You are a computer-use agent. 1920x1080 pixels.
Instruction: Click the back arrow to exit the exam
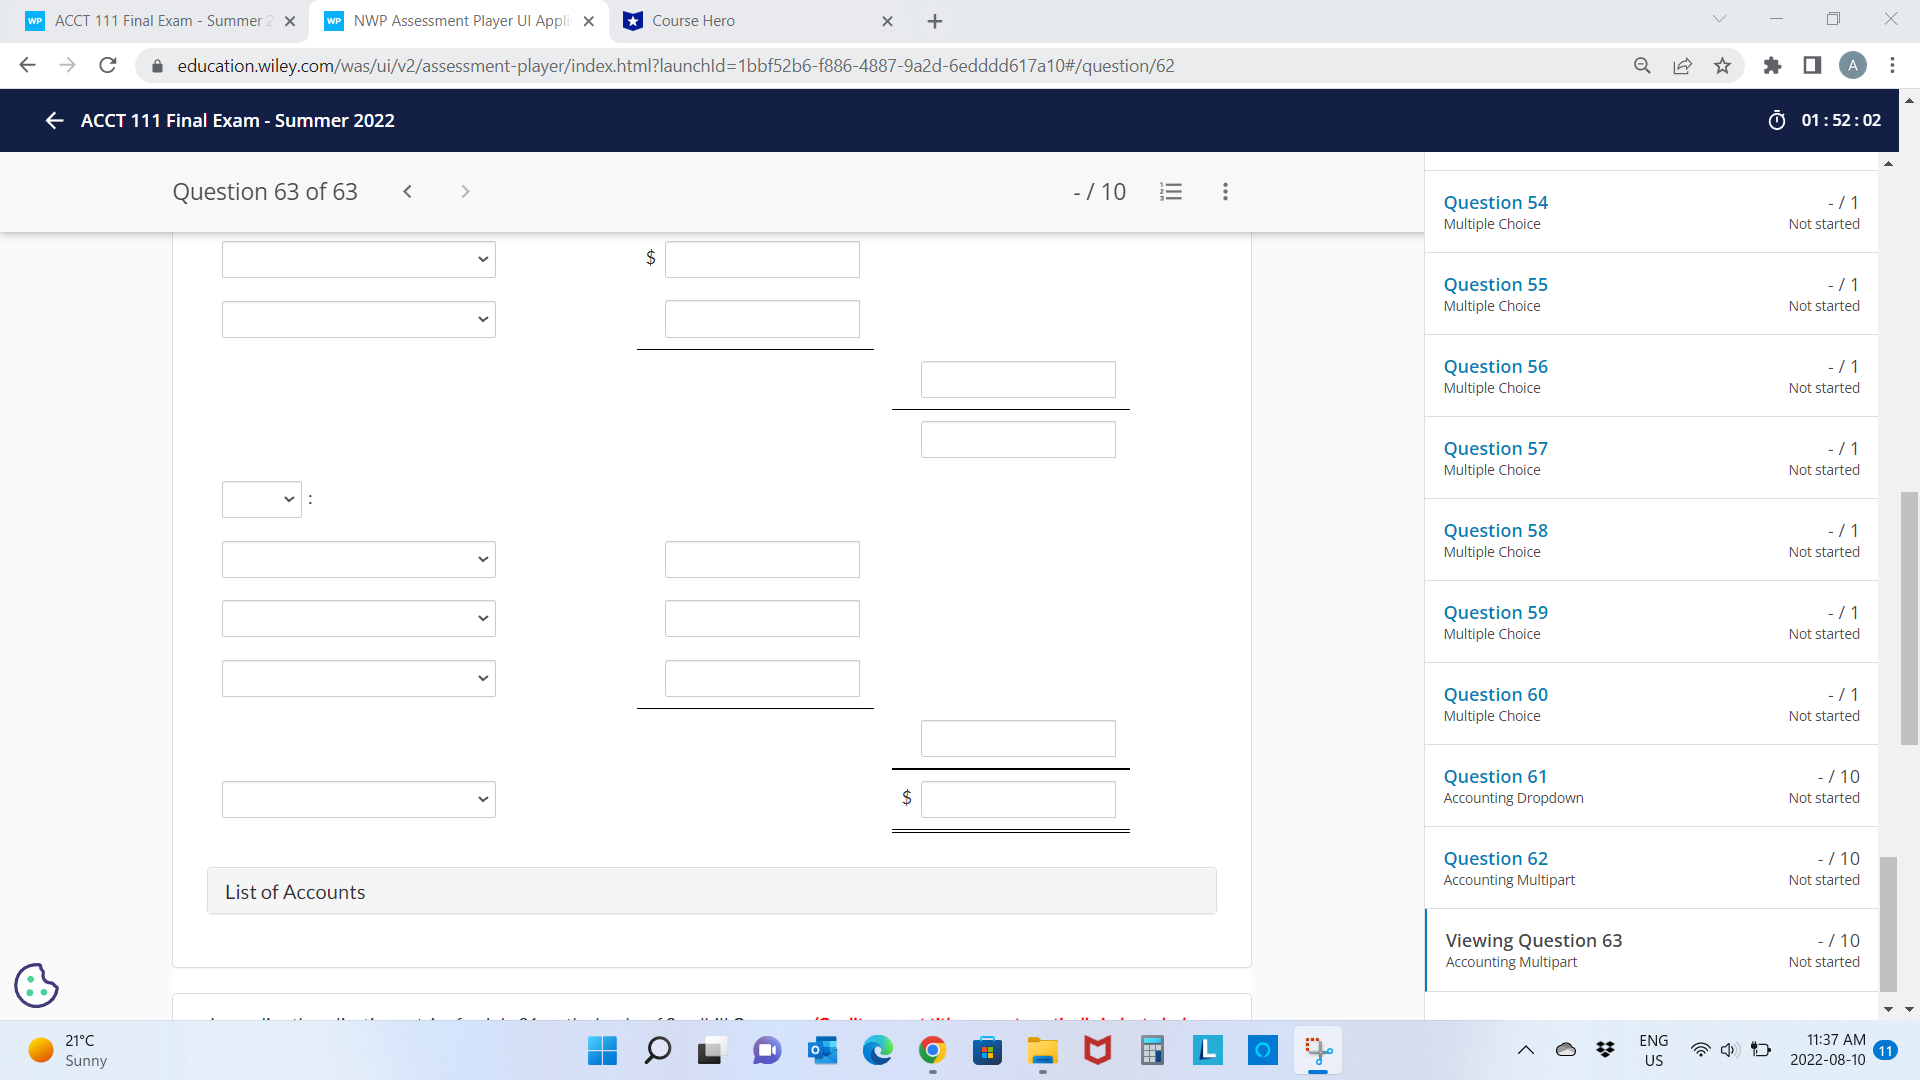coord(54,120)
